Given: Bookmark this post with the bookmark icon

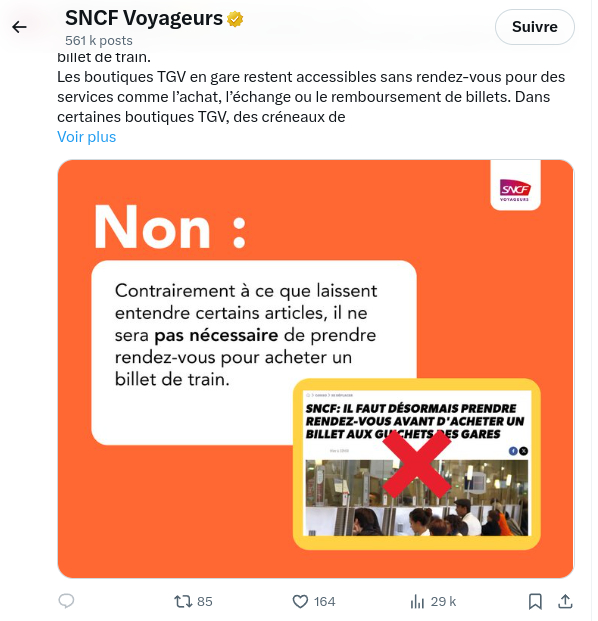Looking at the screenshot, I should [x=535, y=602].
